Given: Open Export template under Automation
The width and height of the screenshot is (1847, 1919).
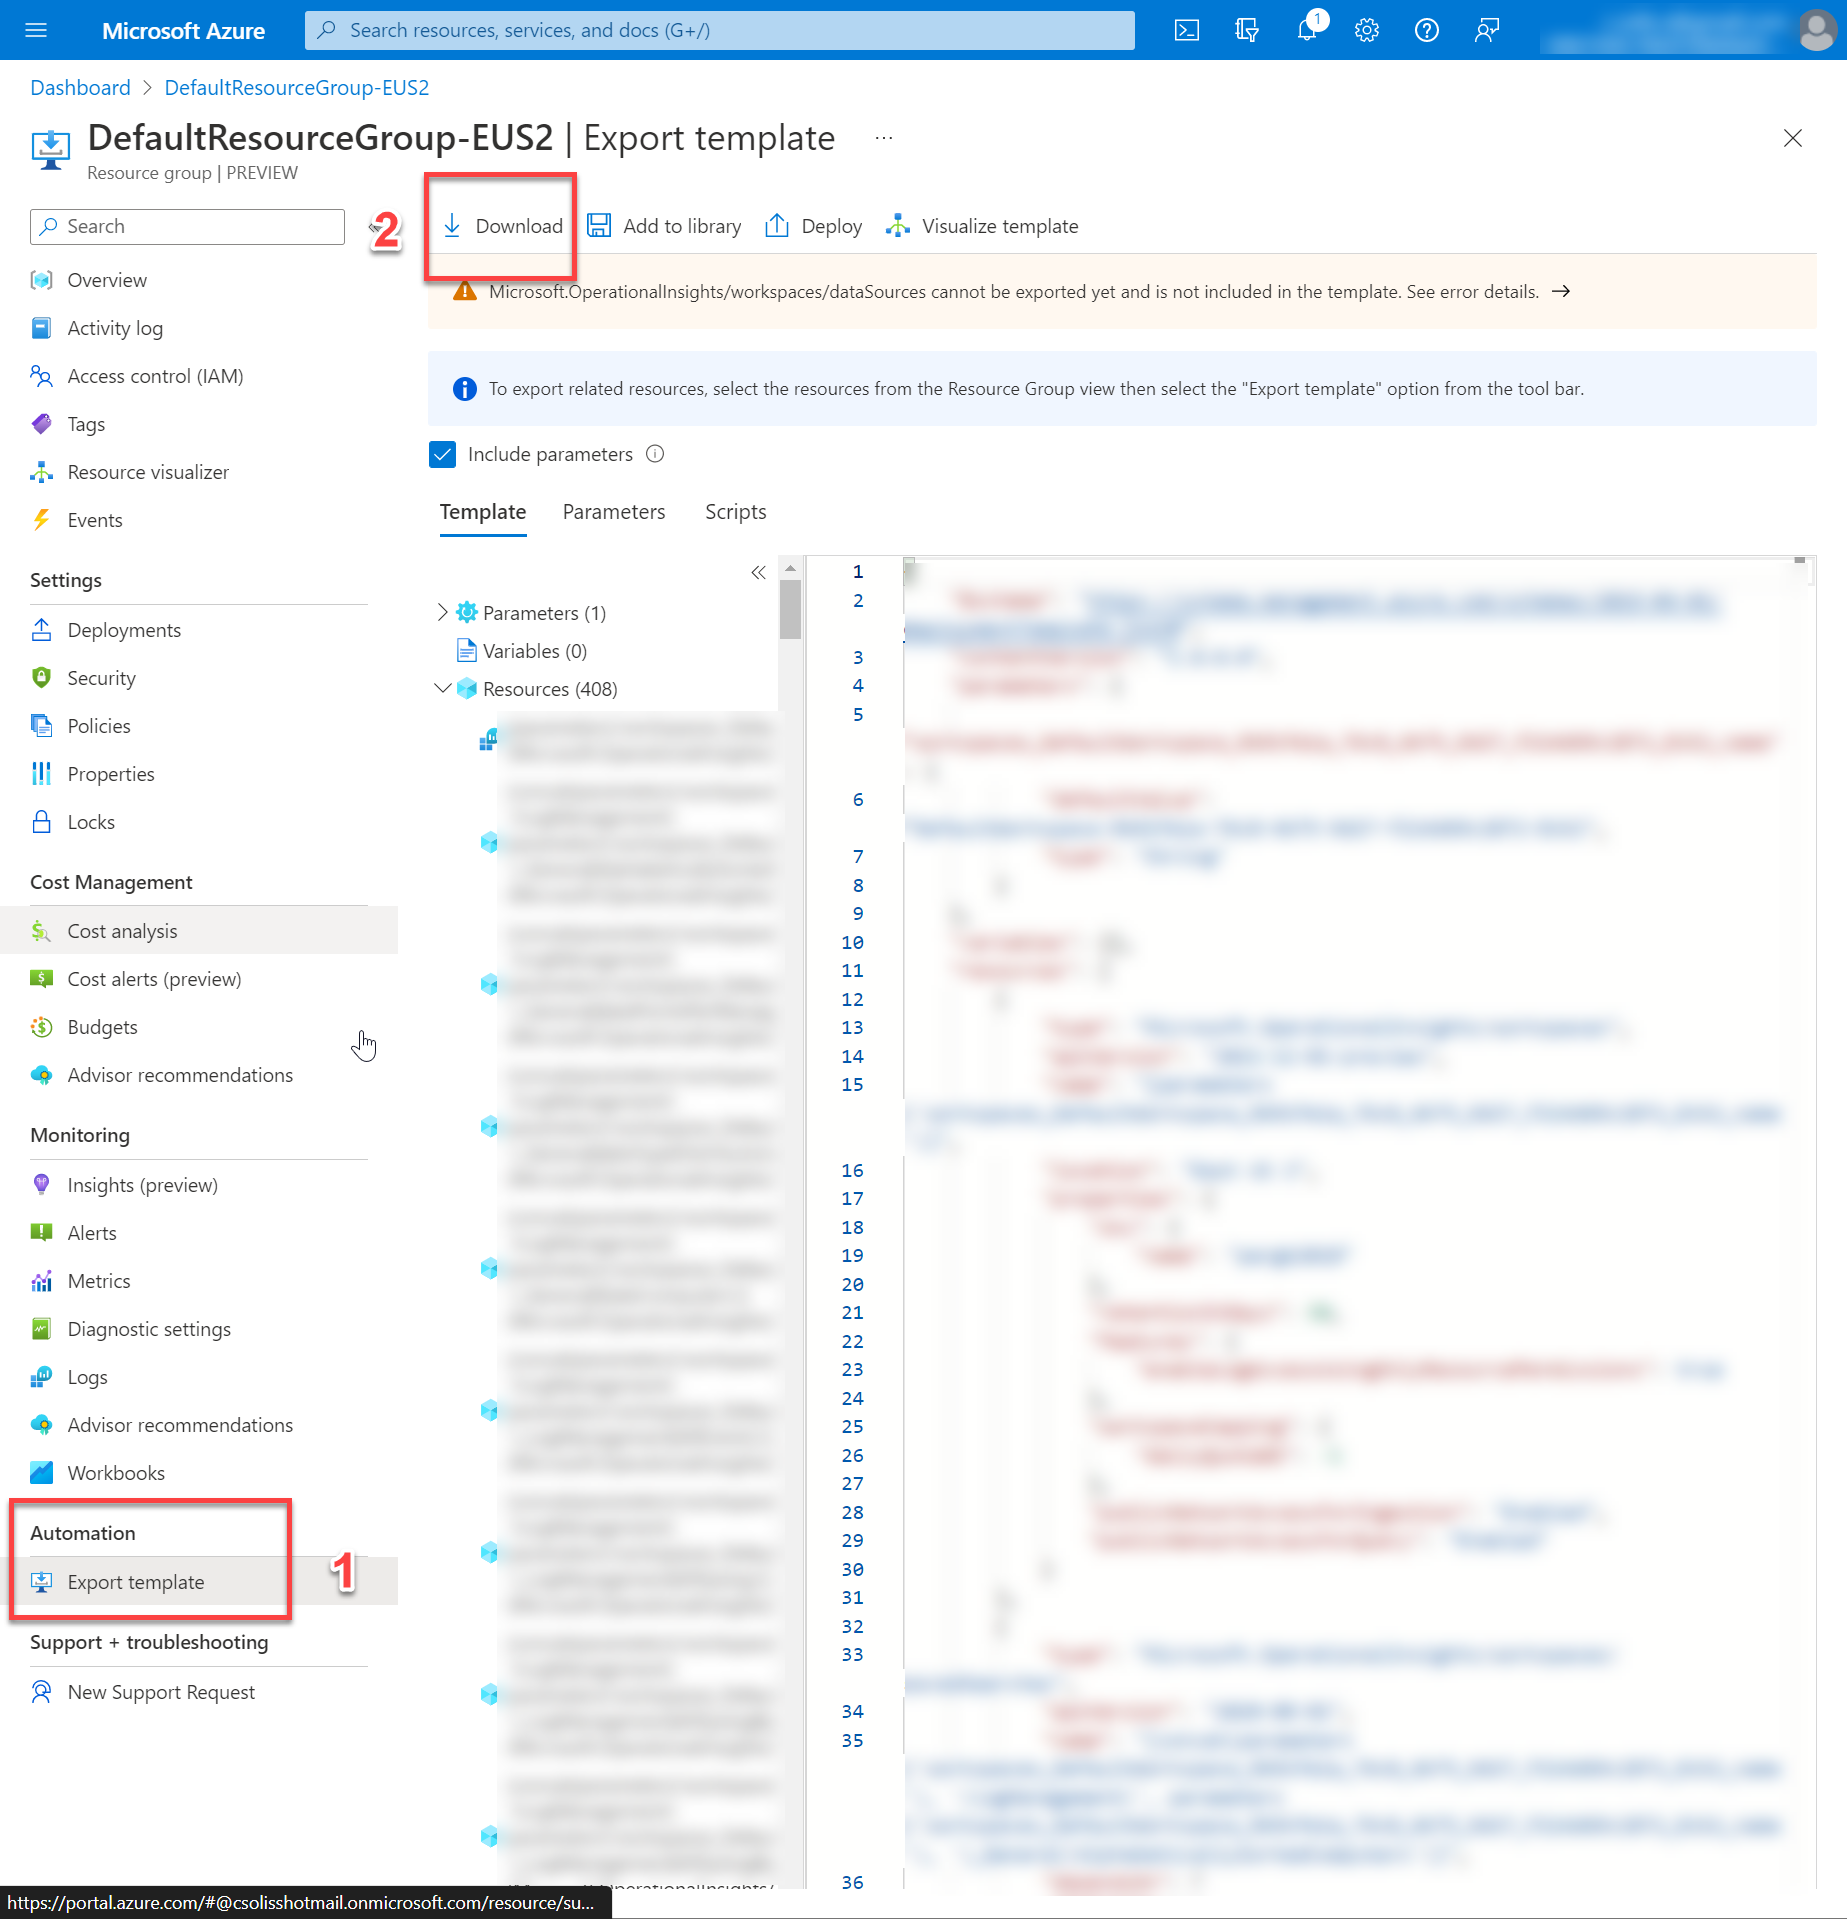Looking at the screenshot, I should pos(136,1582).
